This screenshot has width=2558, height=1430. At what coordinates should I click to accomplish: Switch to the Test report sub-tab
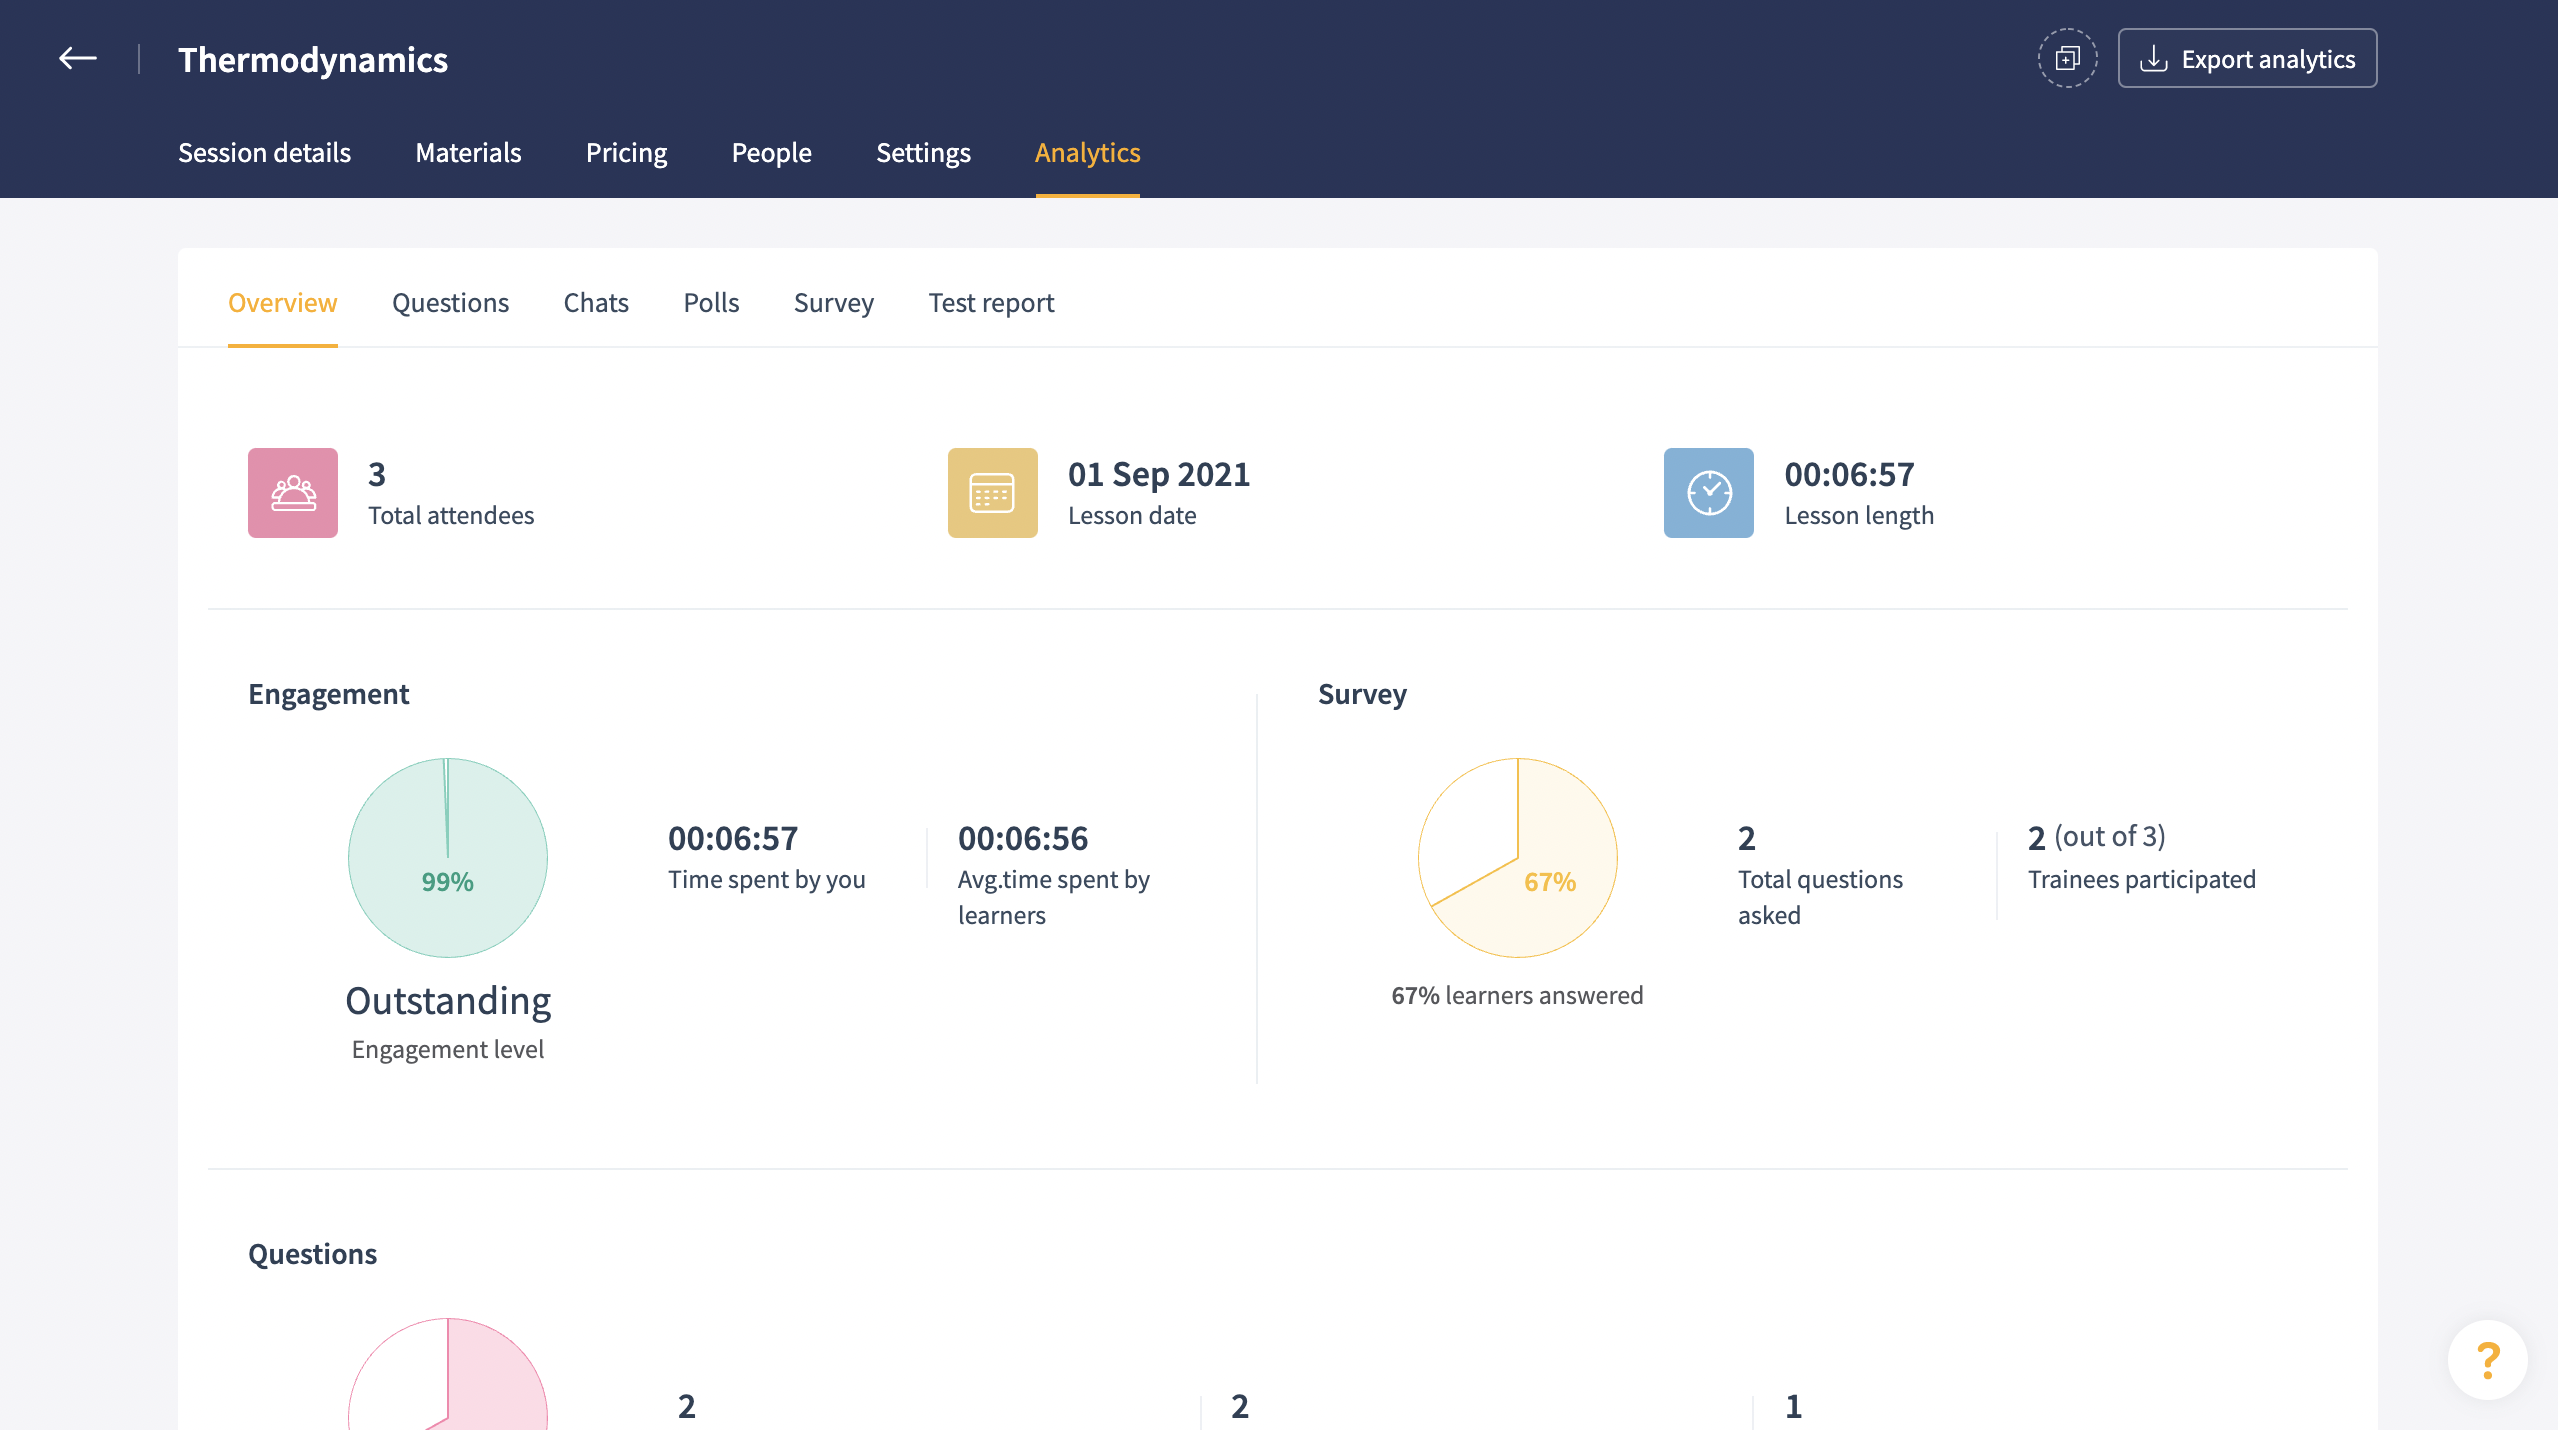[991, 302]
